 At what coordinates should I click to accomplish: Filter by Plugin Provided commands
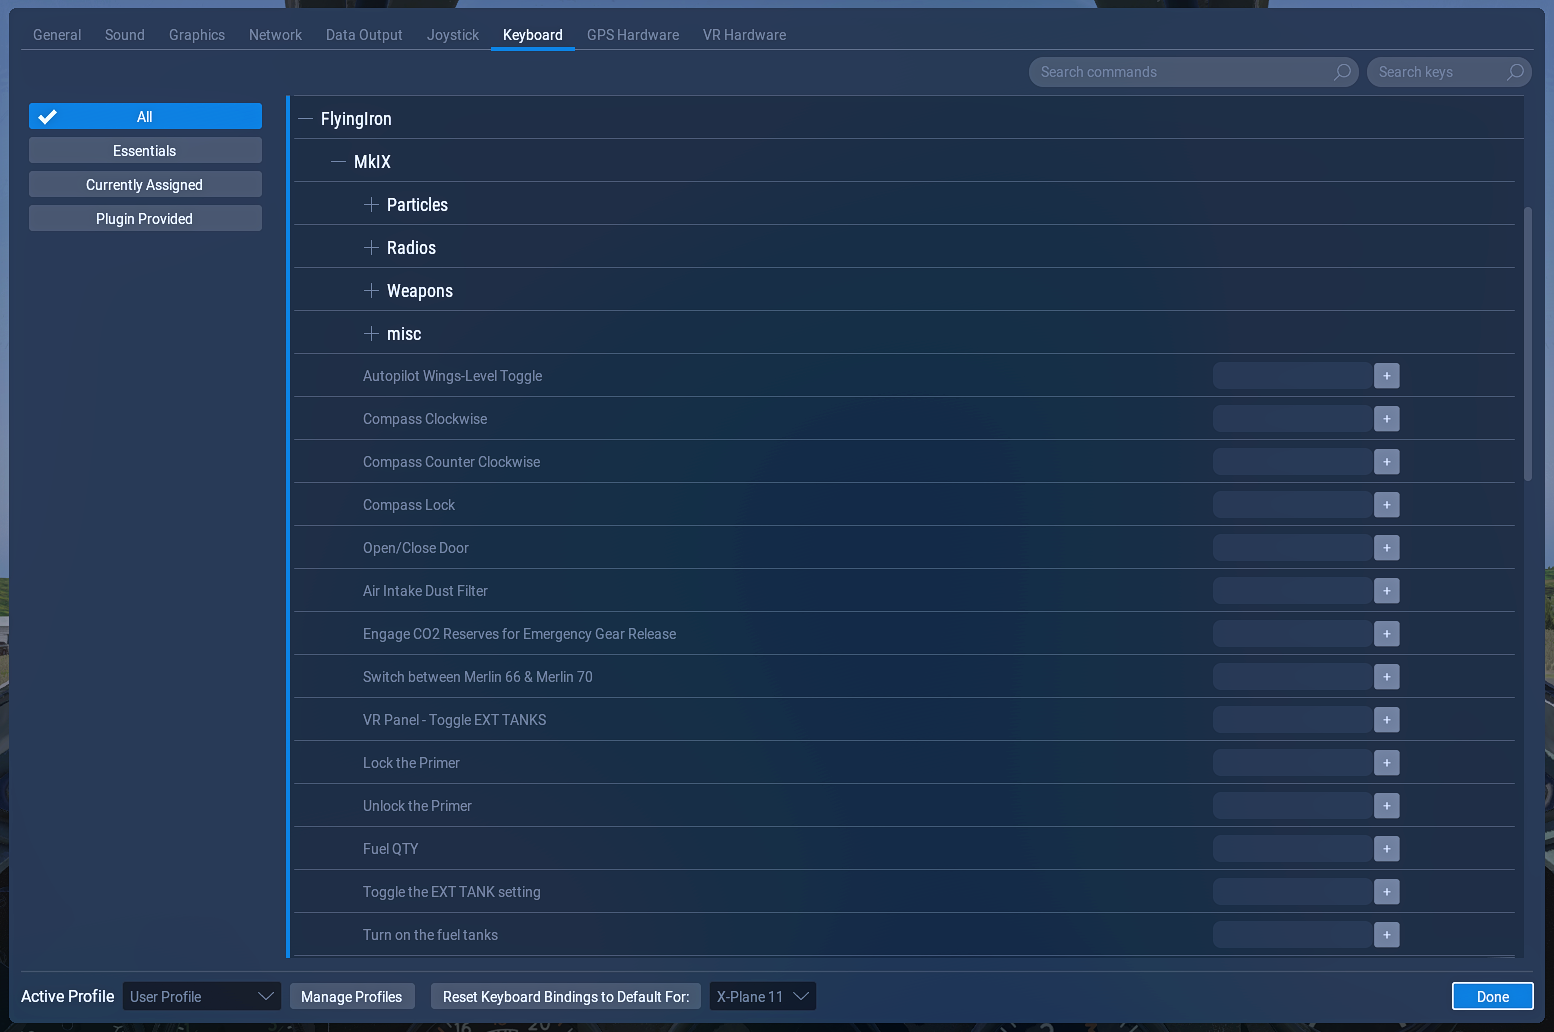click(x=145, y=219)
